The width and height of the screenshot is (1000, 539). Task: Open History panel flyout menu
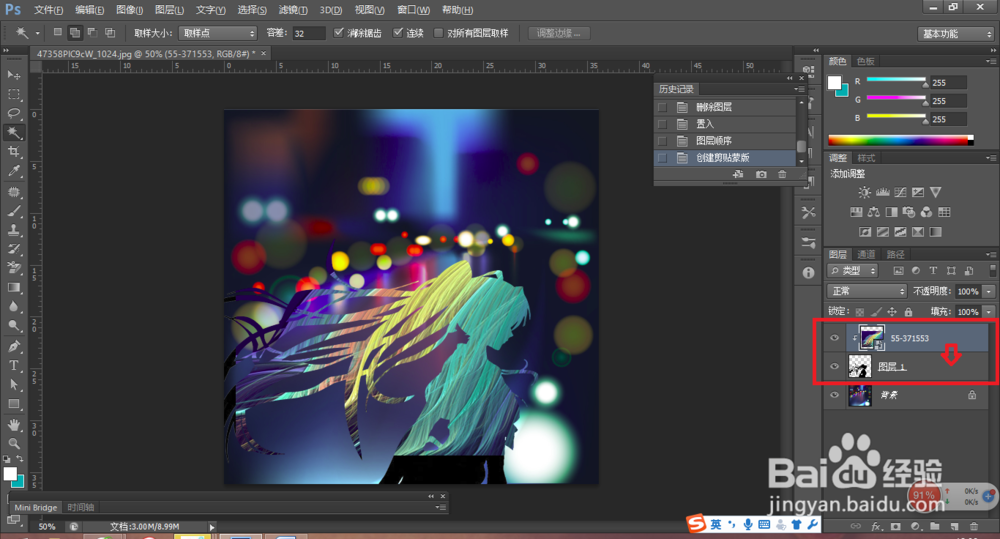(799, 89)
